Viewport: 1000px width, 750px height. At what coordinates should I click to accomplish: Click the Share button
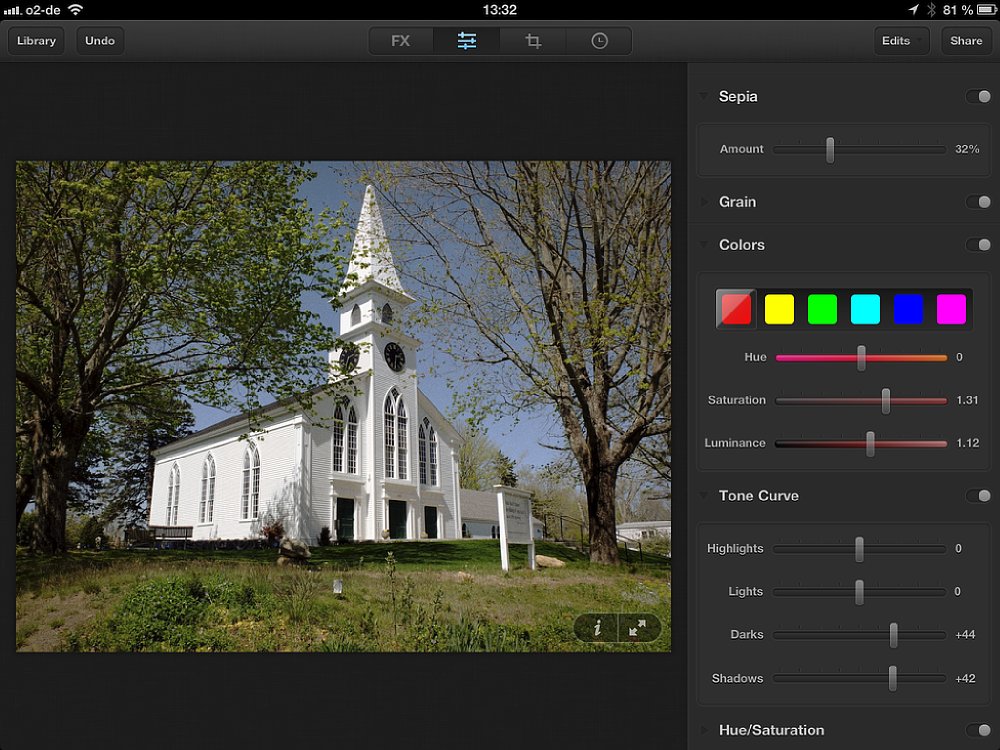[966, 41]
